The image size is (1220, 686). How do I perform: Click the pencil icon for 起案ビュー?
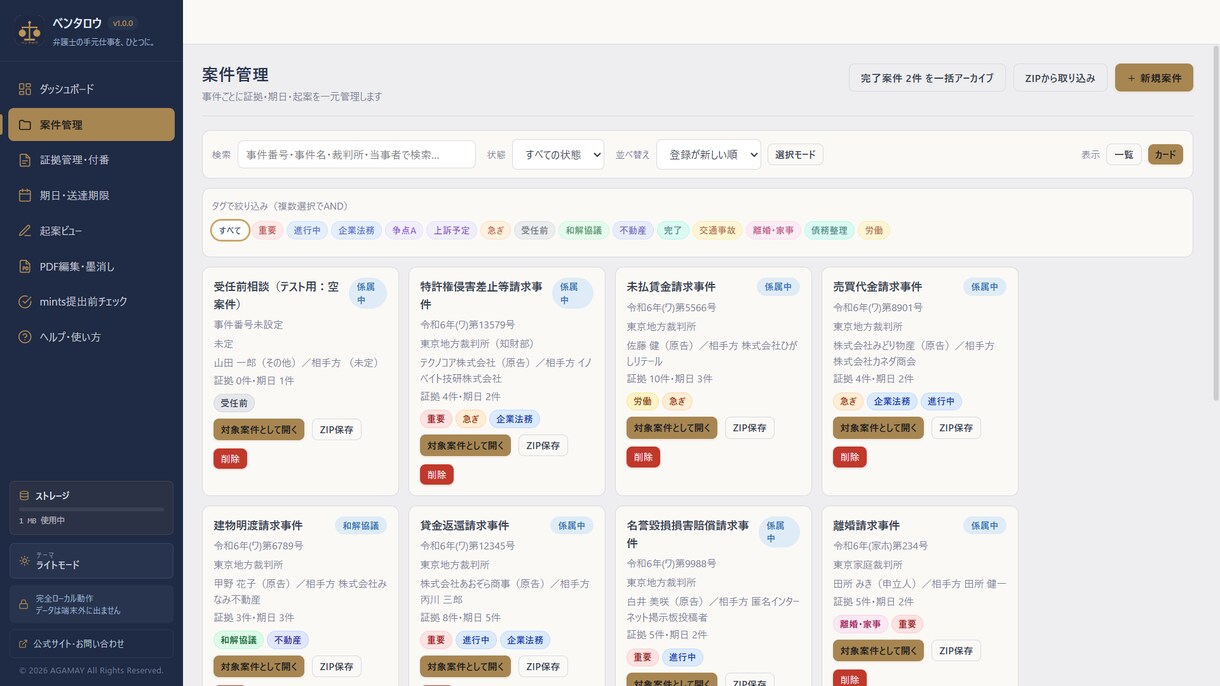coord(25,231)
